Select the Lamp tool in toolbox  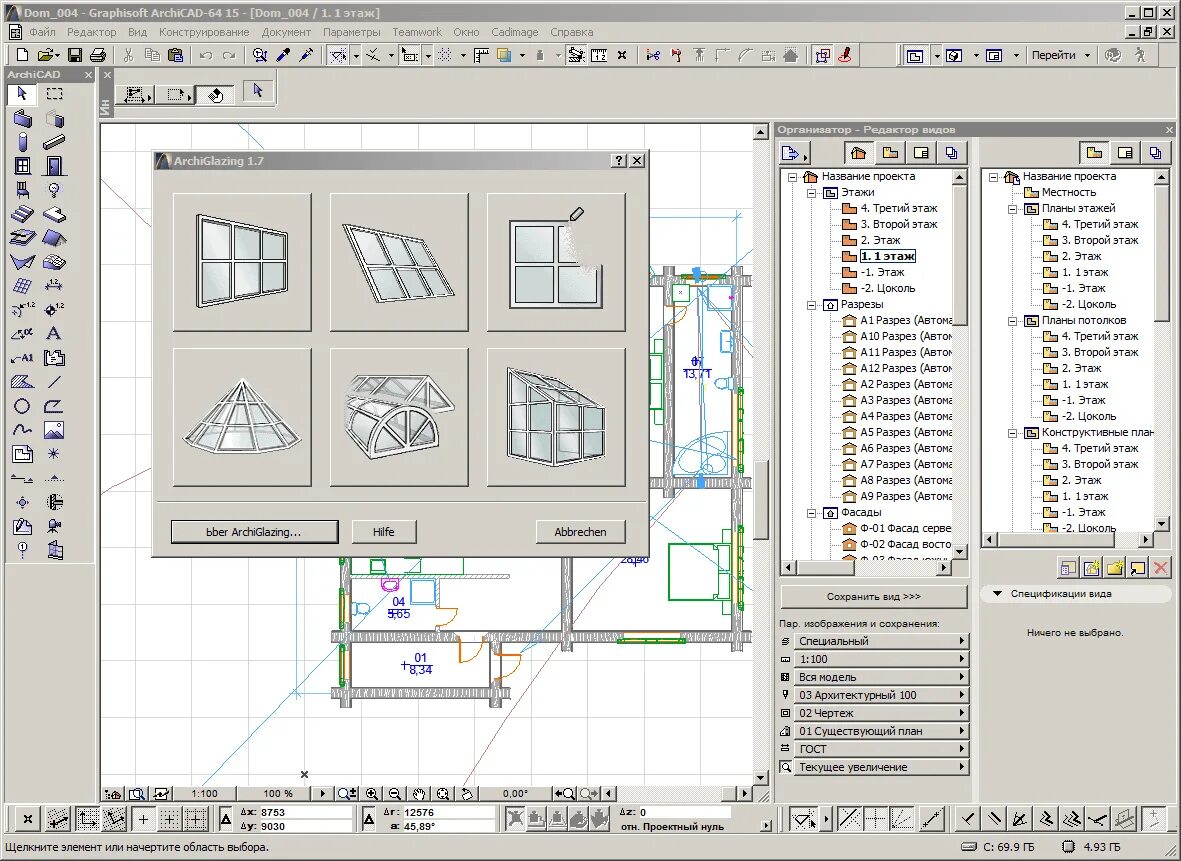[x=54, y=190]
